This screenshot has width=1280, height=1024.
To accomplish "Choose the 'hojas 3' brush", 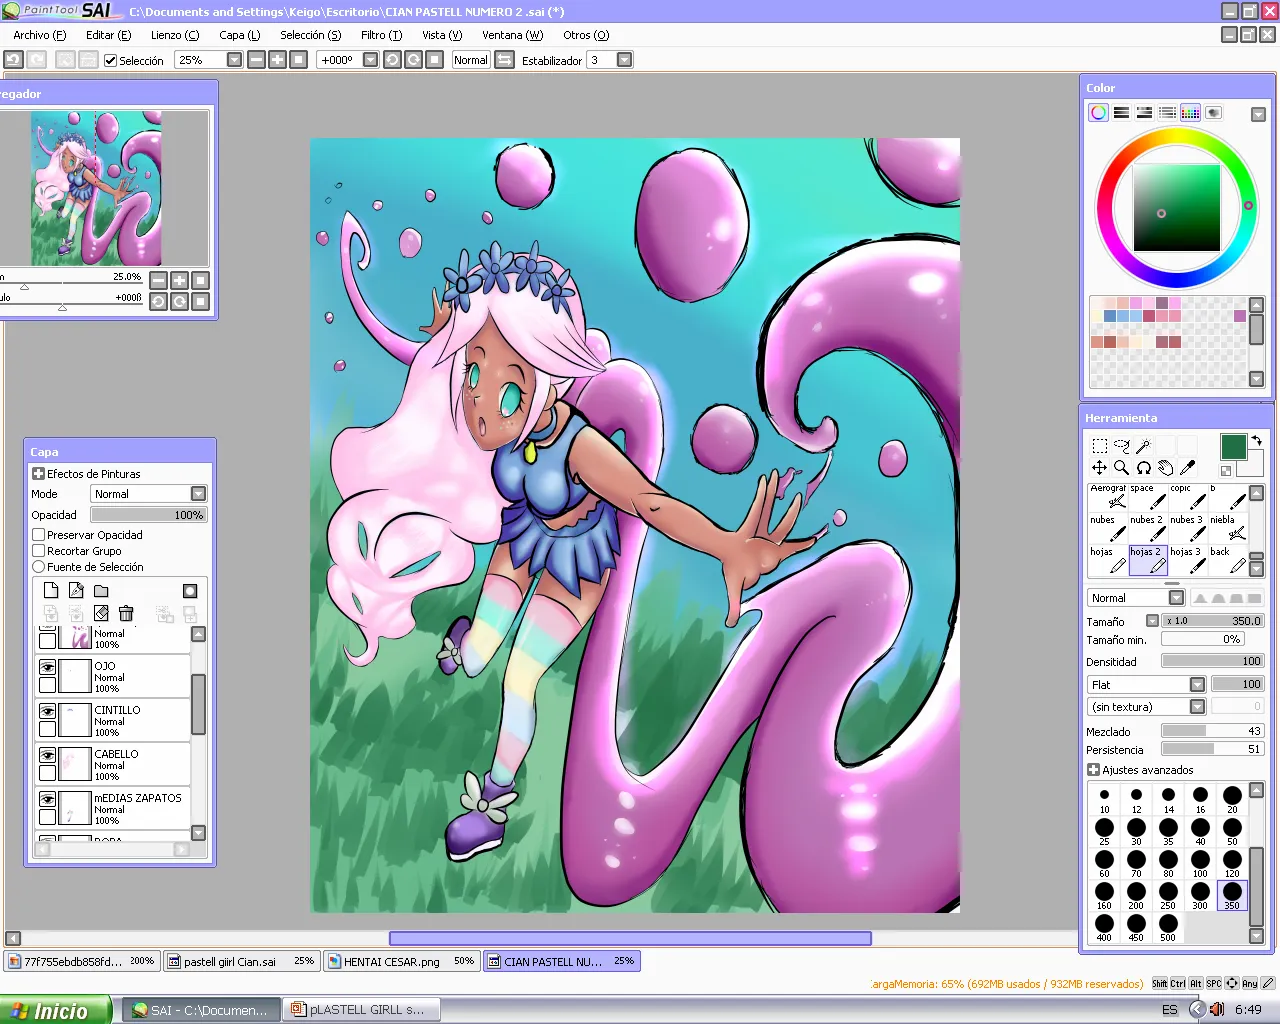I will point(1188,560).
